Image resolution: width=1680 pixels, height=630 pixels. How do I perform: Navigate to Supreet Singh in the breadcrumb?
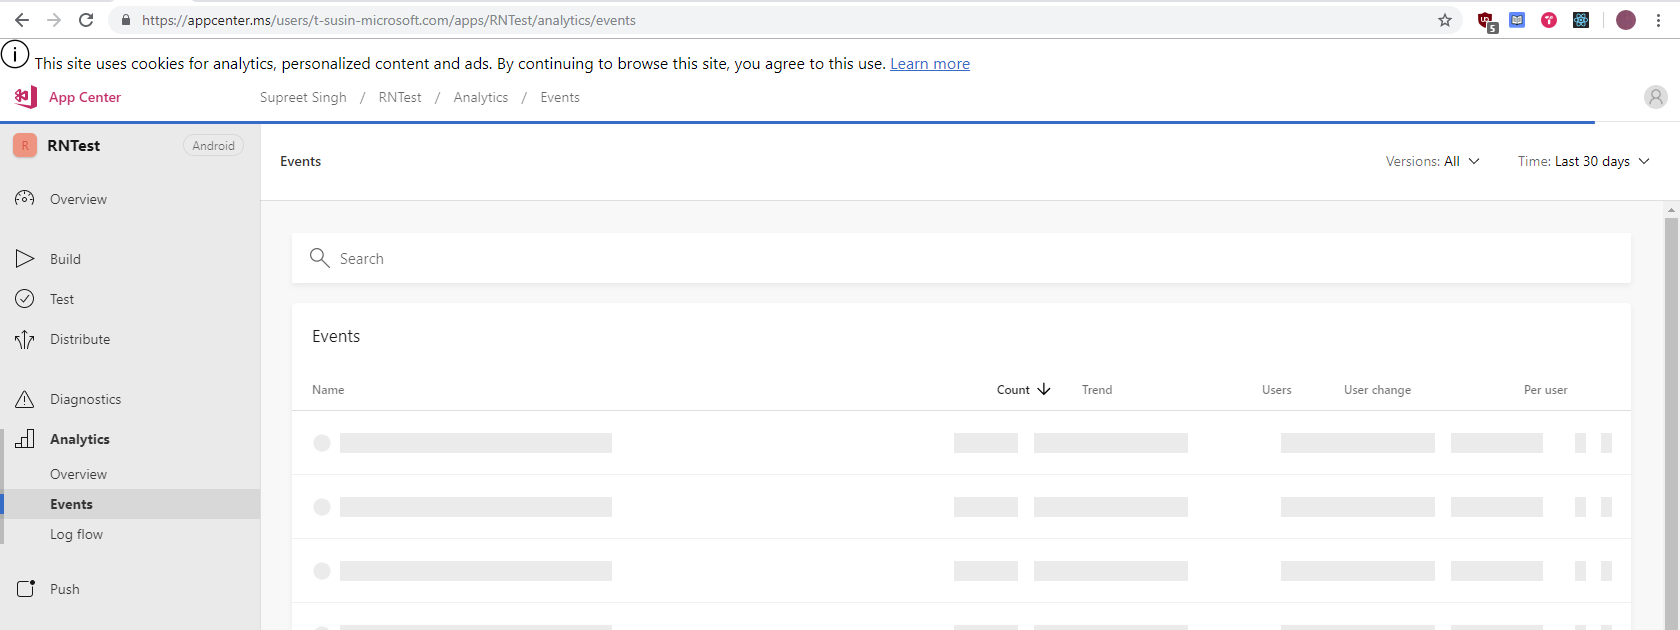pyautogui.click(x=303, y=97)
